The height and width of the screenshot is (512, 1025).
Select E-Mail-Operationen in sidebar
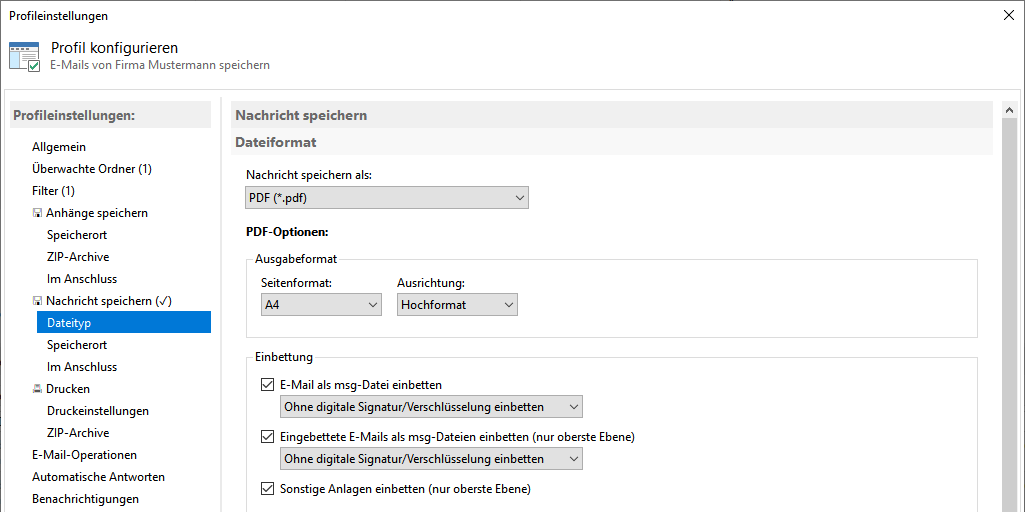click(84, 455)
